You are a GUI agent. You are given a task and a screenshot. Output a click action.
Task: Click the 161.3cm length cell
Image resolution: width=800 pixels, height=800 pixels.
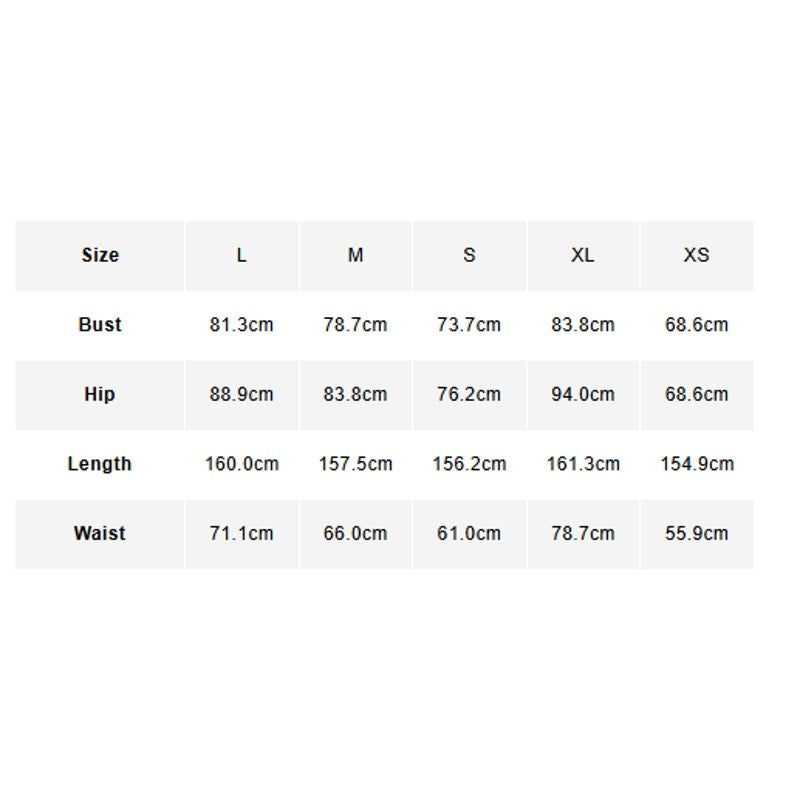point(583,464)
